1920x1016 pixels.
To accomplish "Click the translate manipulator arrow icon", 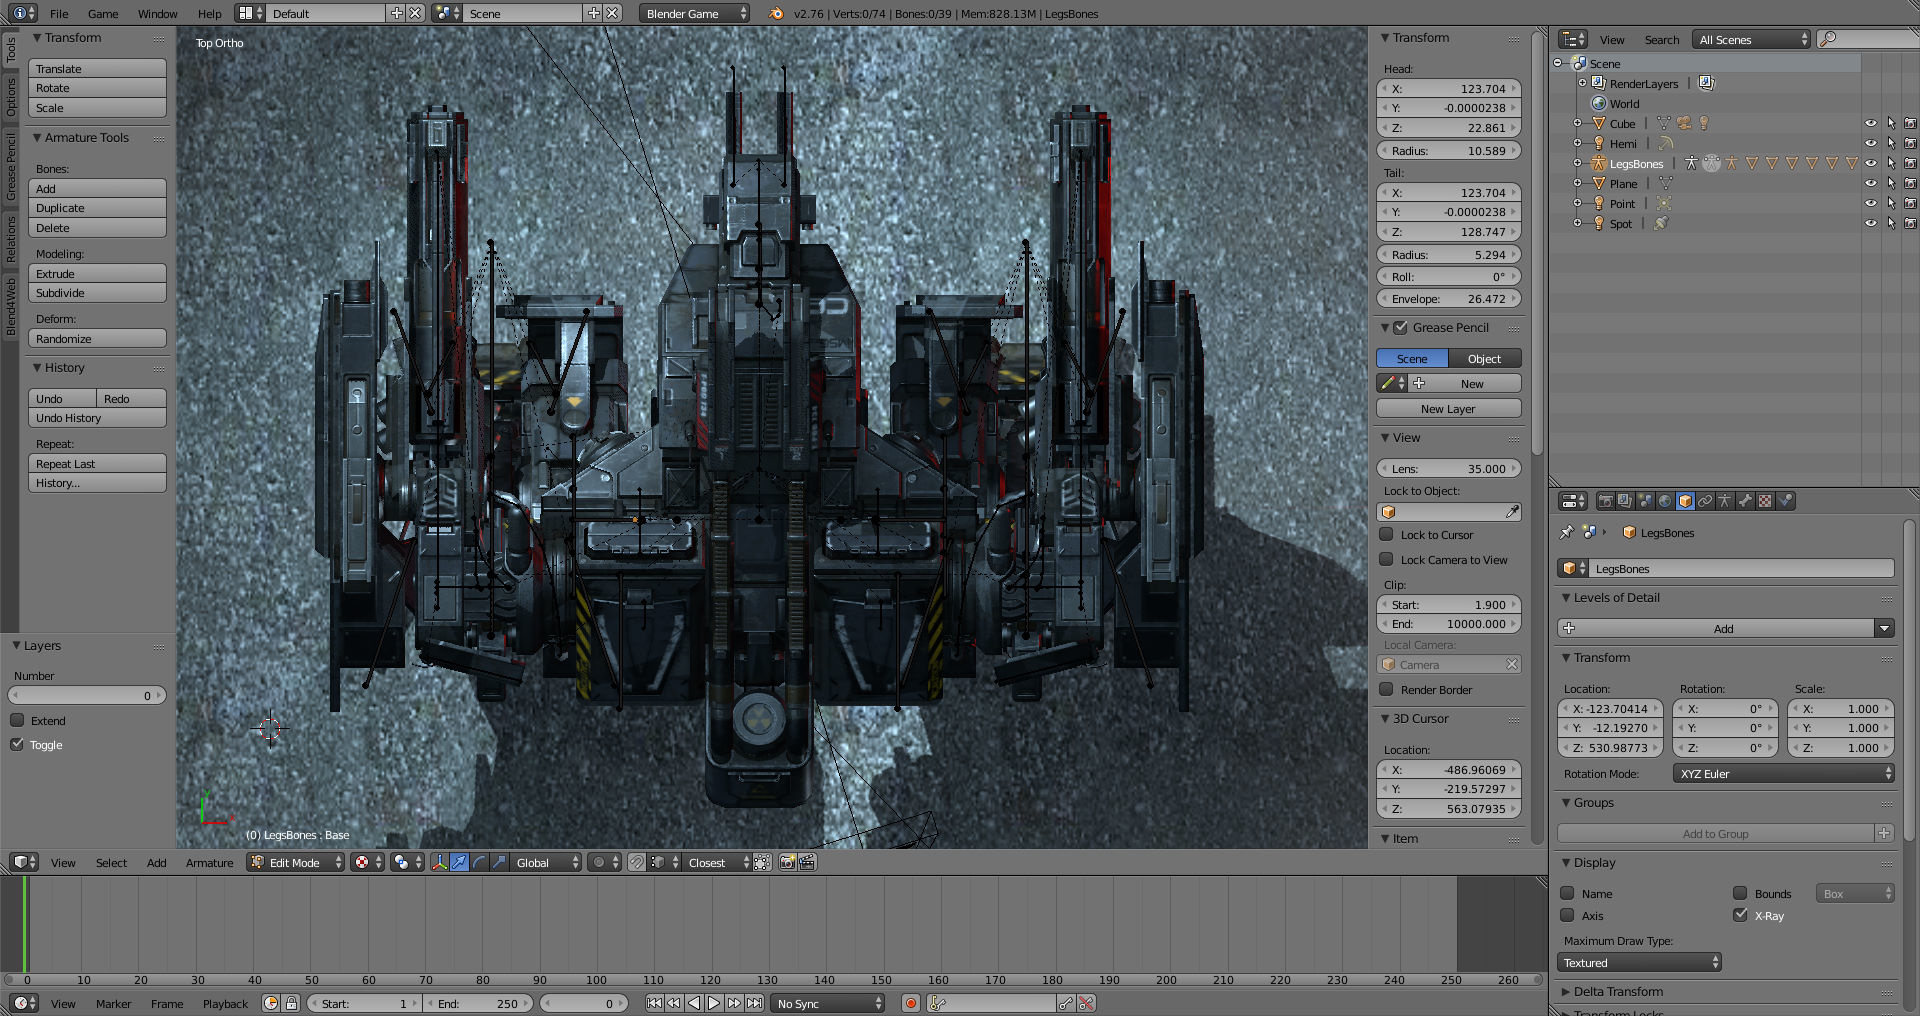I will tap(459, 862).
